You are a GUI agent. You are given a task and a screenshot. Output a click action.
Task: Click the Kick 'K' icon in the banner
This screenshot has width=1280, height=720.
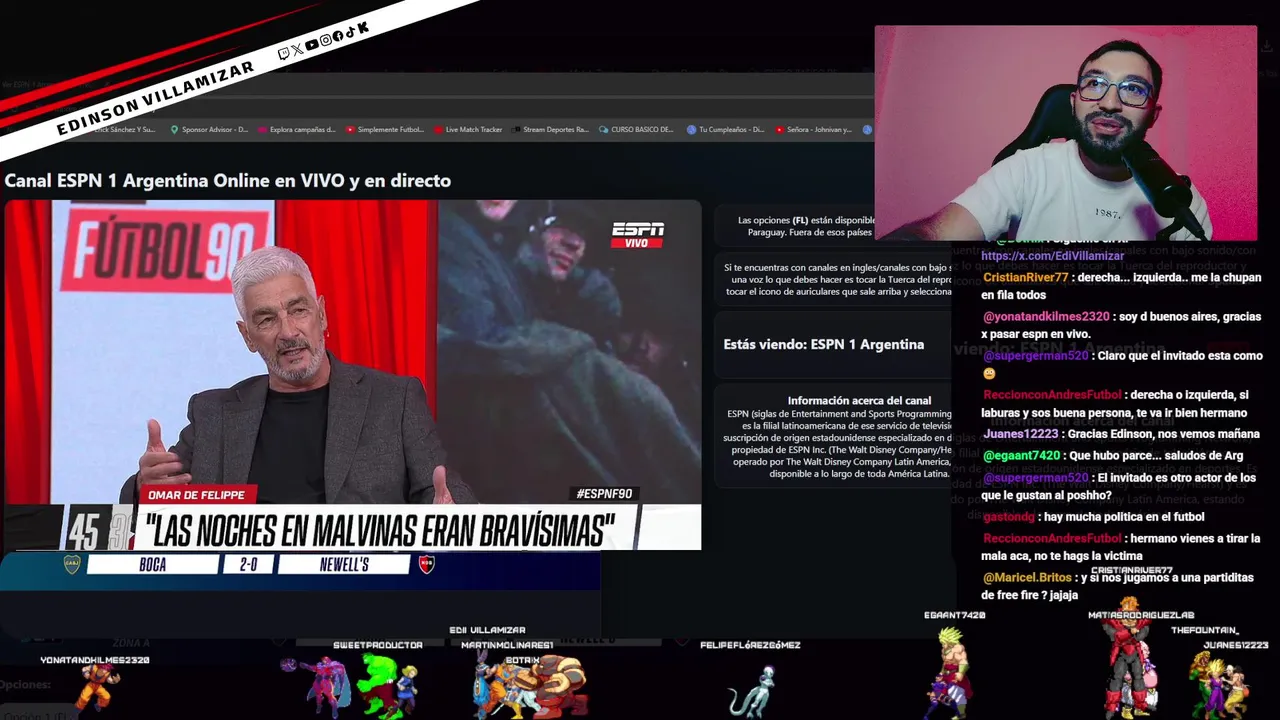click(x=362, y=28)
